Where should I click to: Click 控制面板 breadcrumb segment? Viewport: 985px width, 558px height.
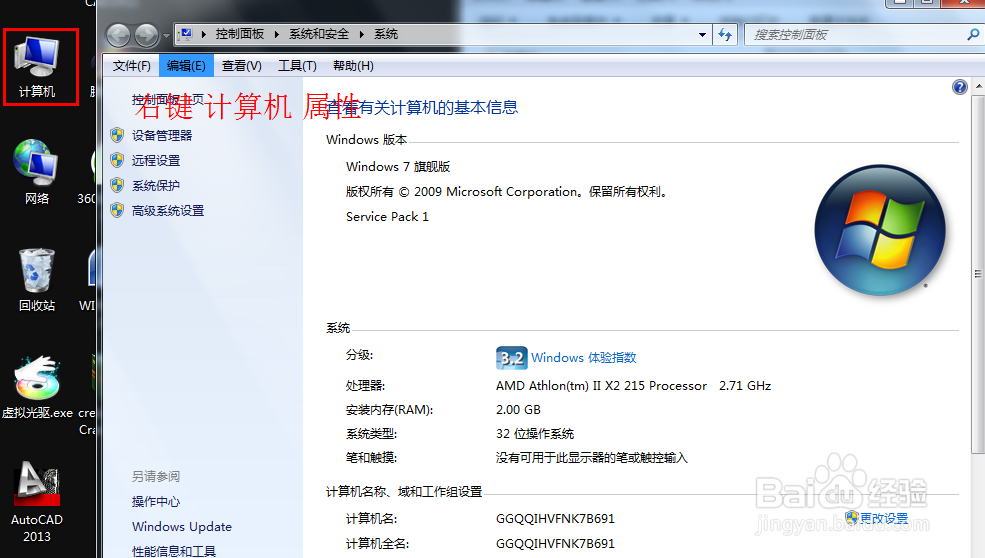(240, 34)
